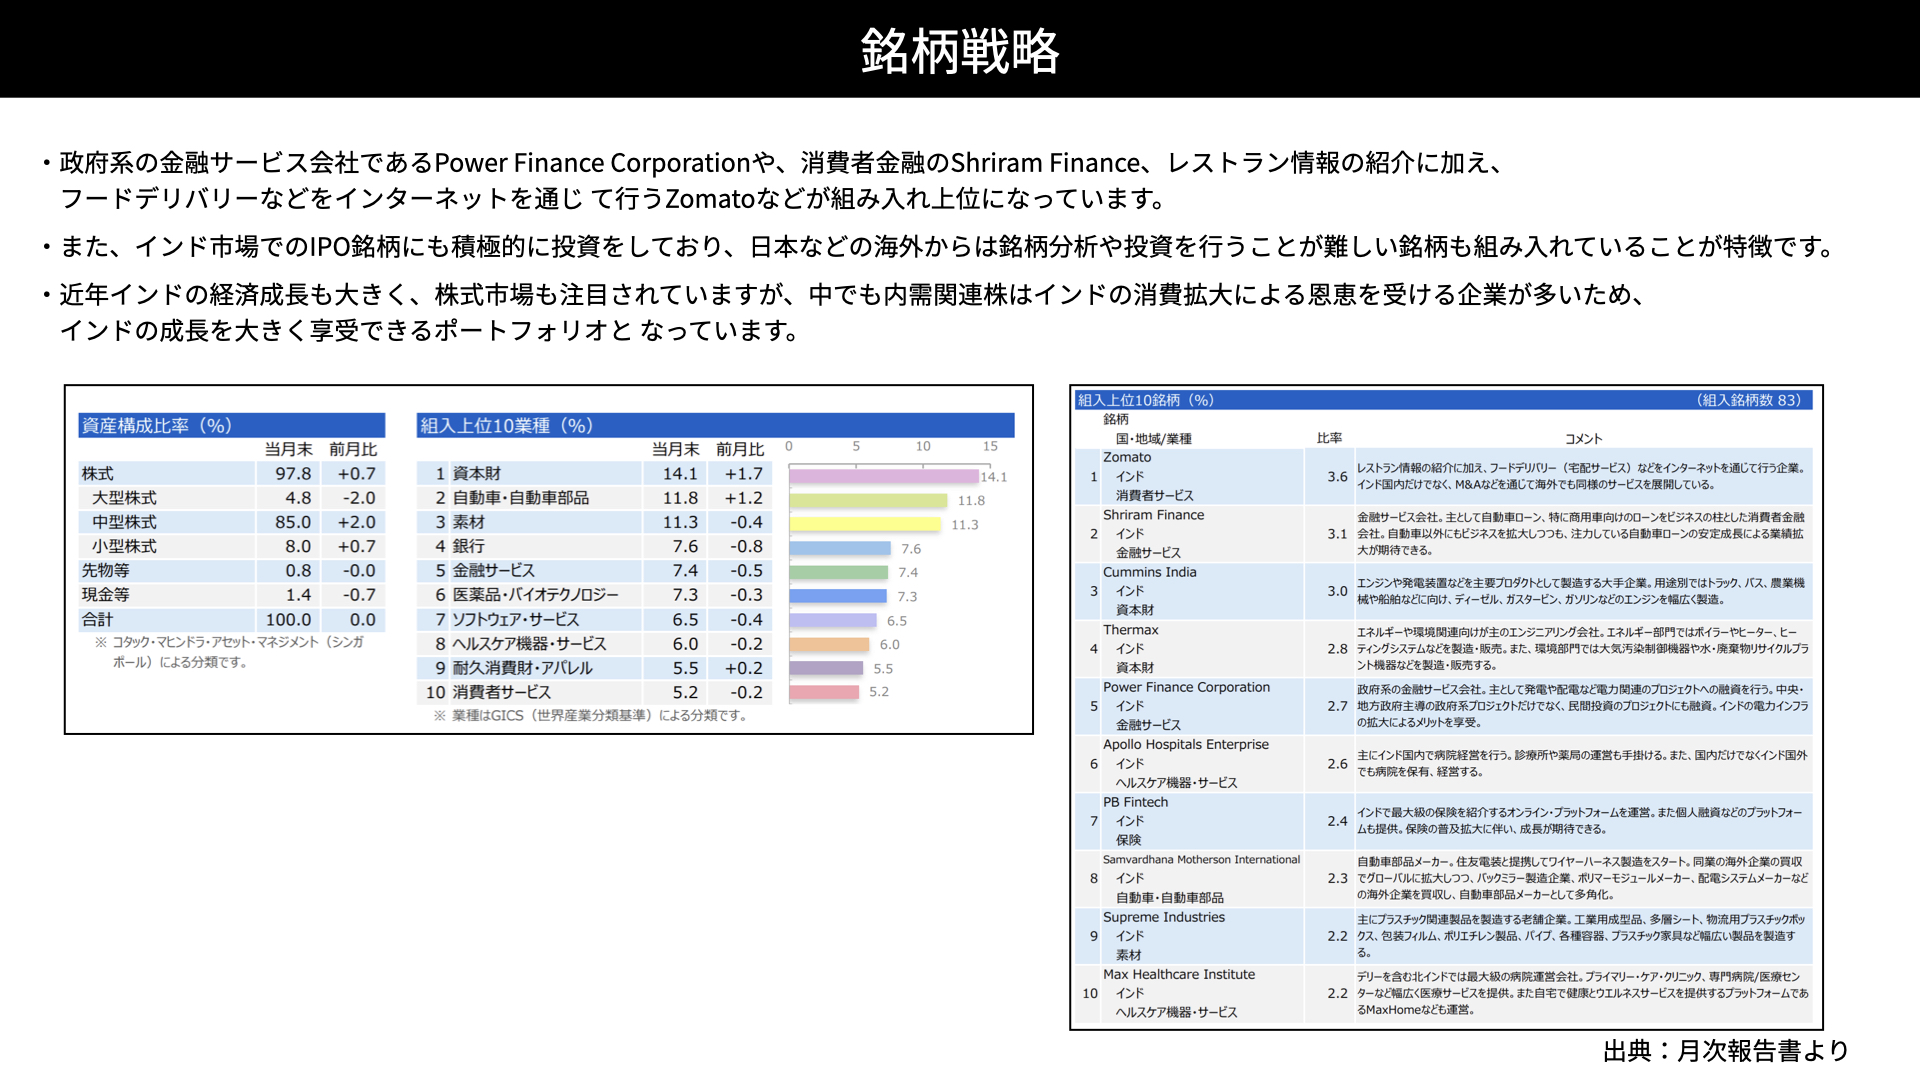
Task: Click the PB Fintech holding name
Action: pyautogui.click(x=1135, y=802)
